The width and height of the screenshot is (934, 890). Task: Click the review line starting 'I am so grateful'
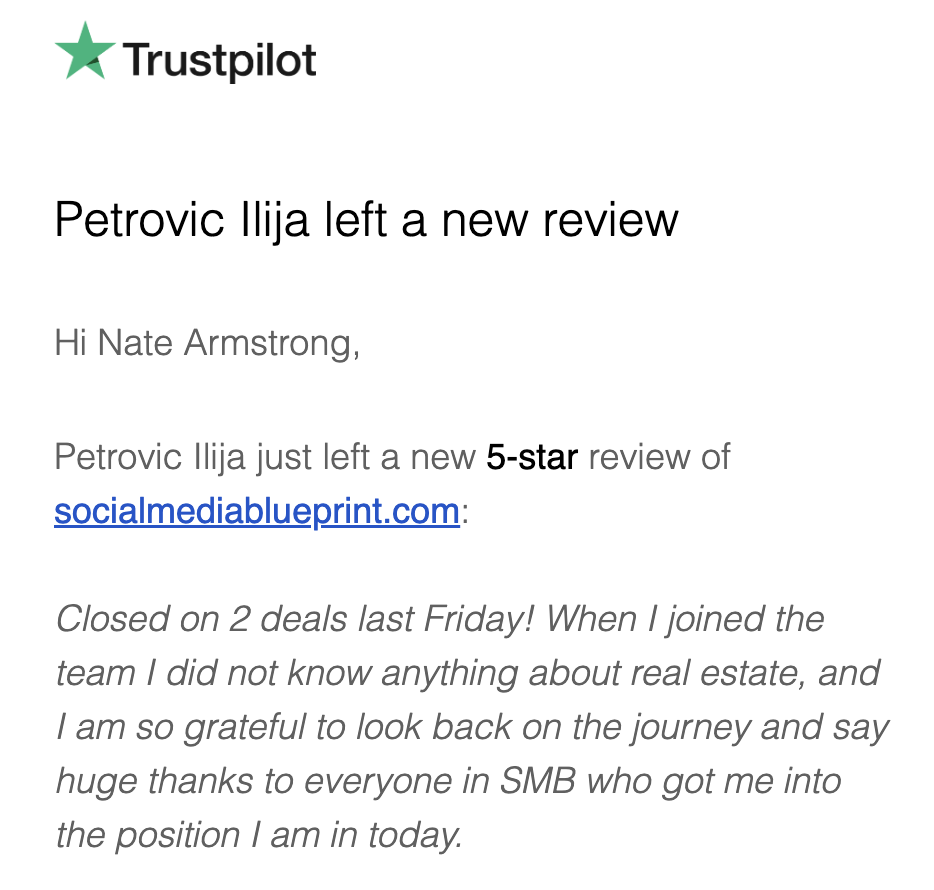click(x=472, y=728)
